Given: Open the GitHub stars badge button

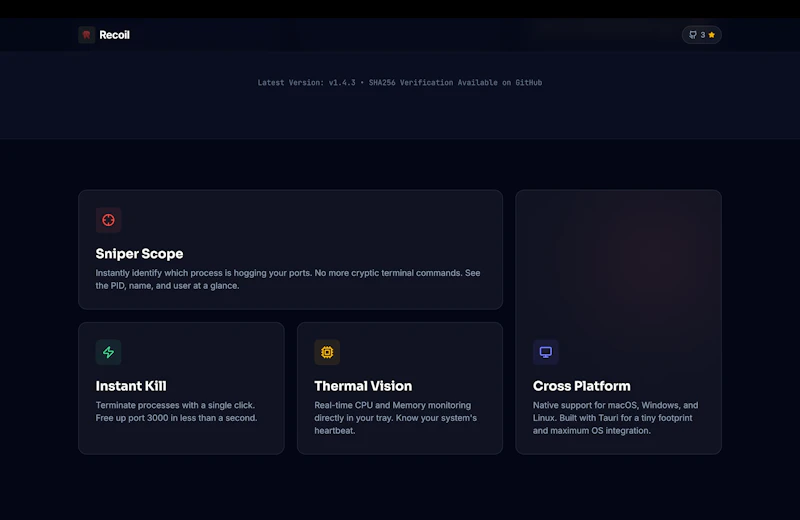Looking at the screenshot, I should (702, 35).
